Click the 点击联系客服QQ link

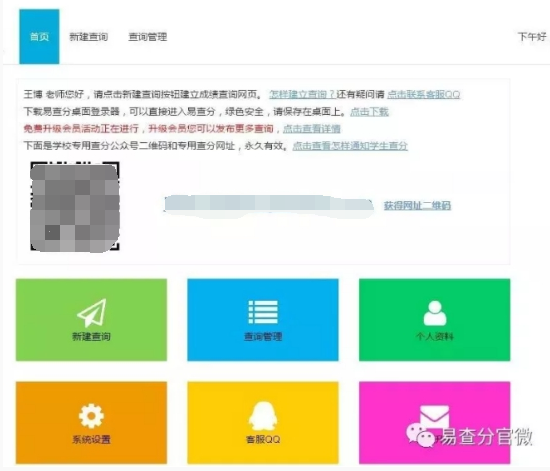423,94
